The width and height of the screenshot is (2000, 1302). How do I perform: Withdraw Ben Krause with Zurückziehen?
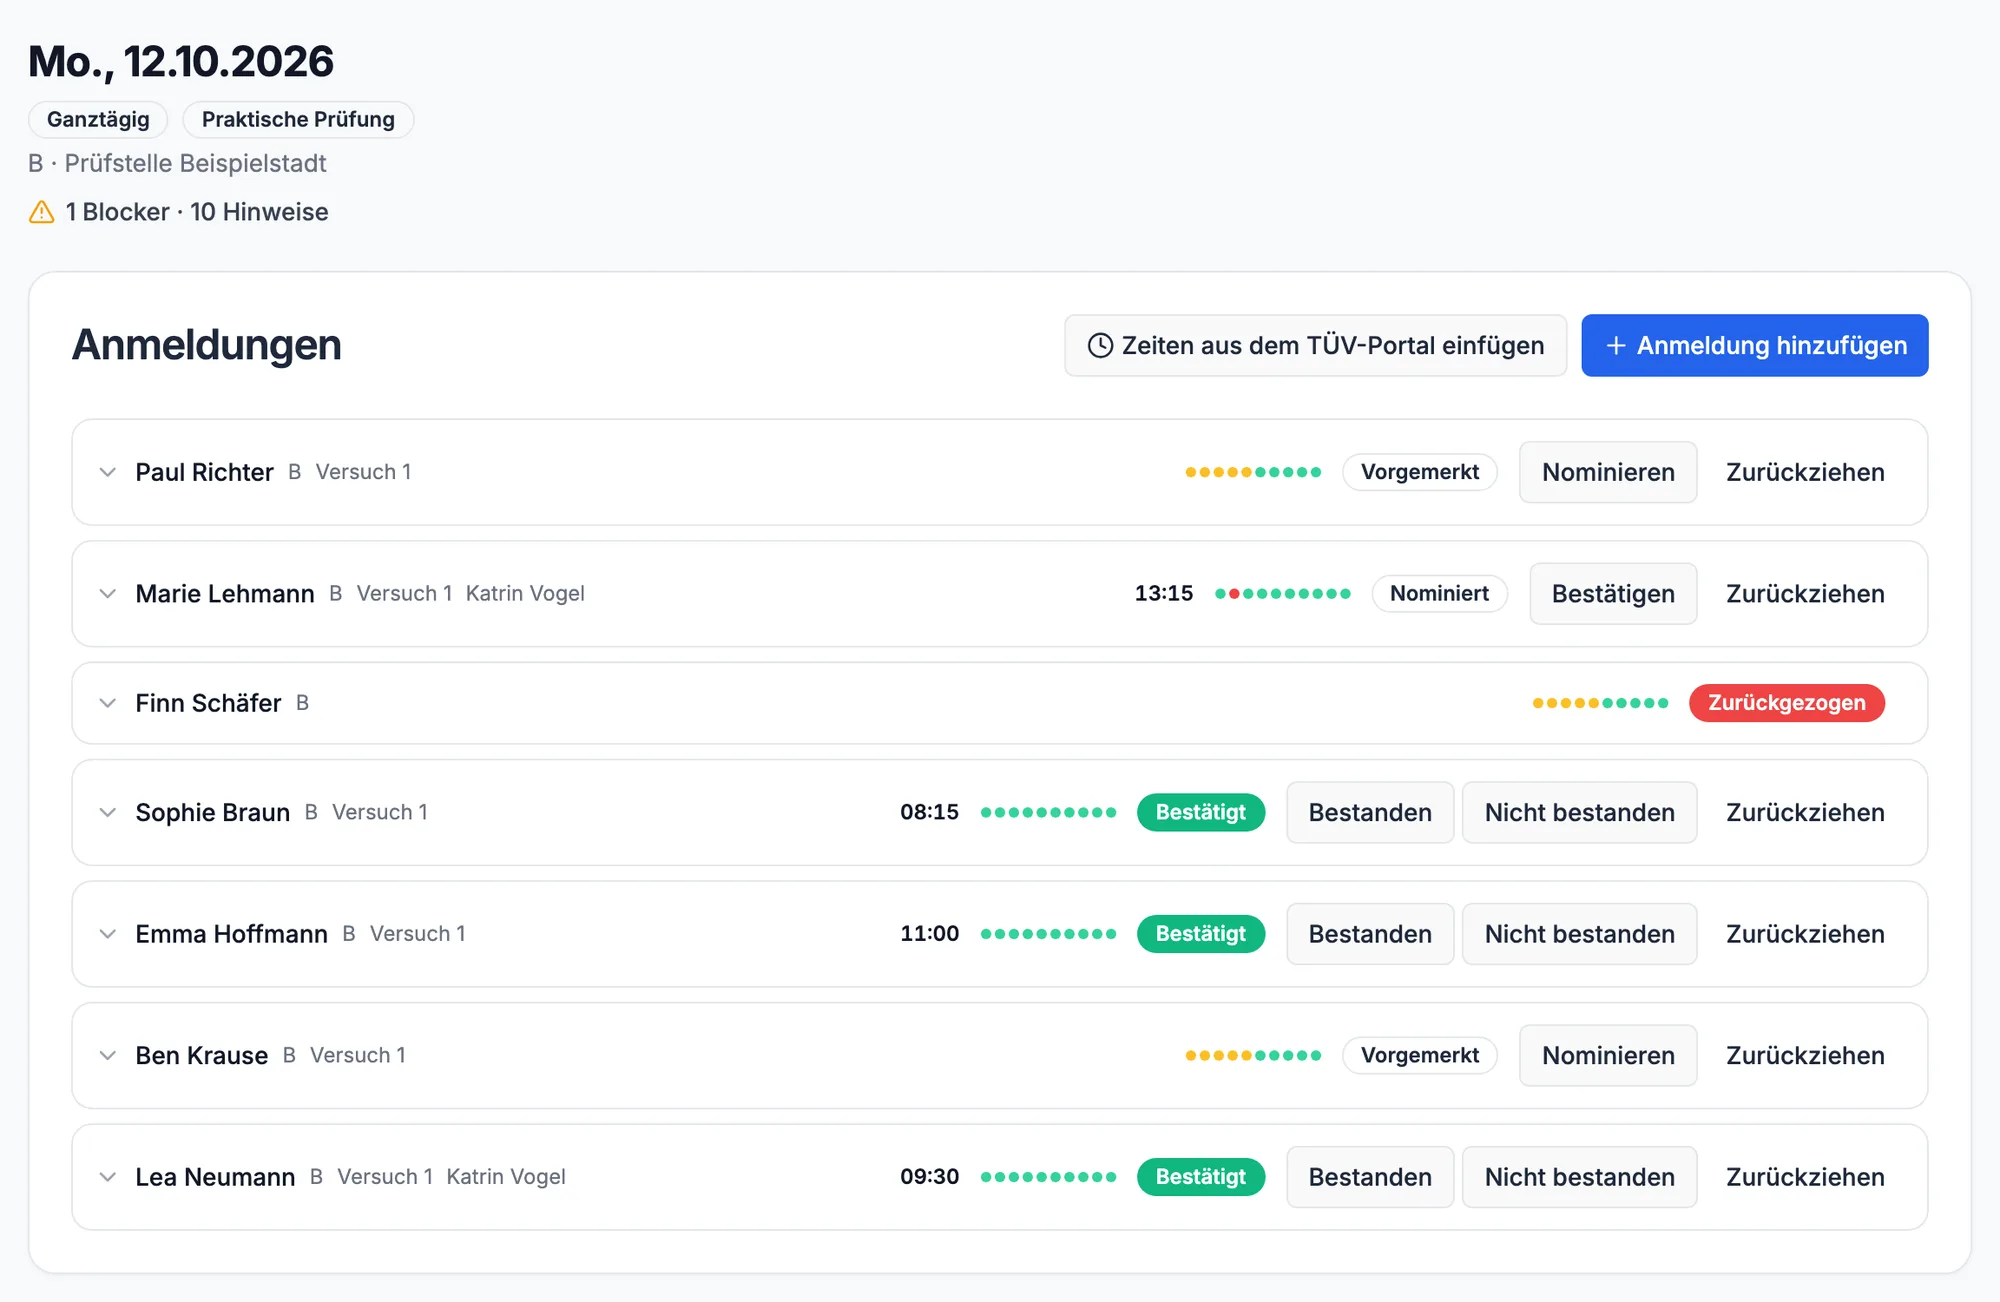click(x=1805, y=1056)
